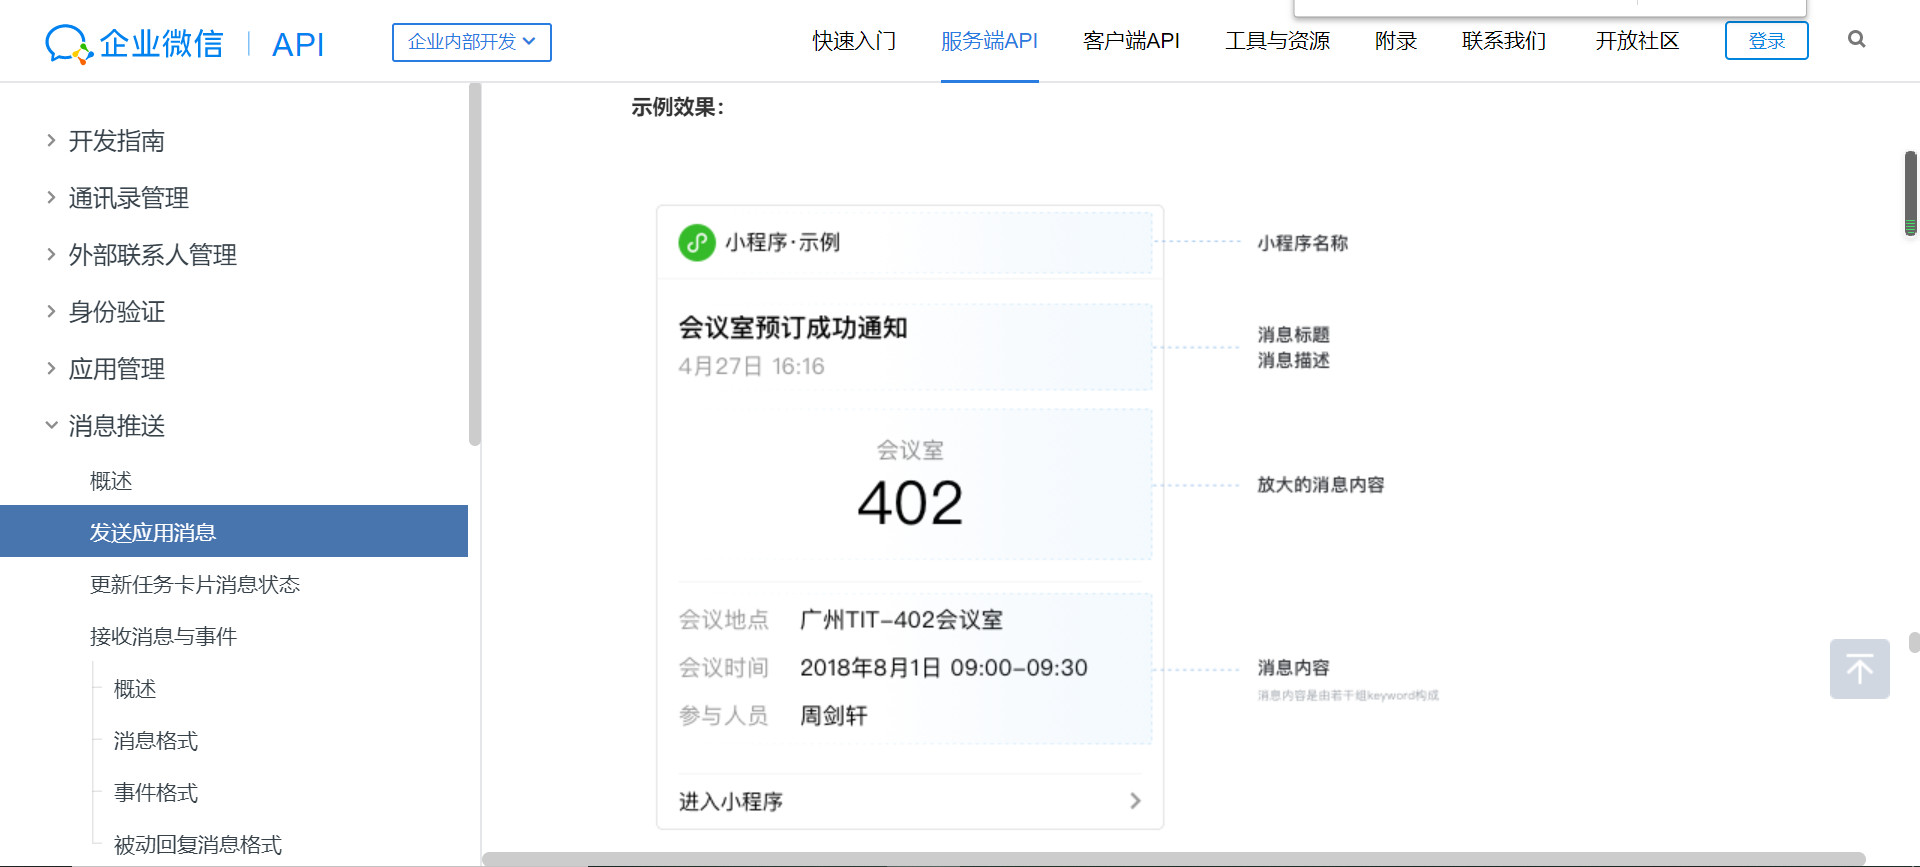
Task: Click the large 402 number
Action: (910, 503)
